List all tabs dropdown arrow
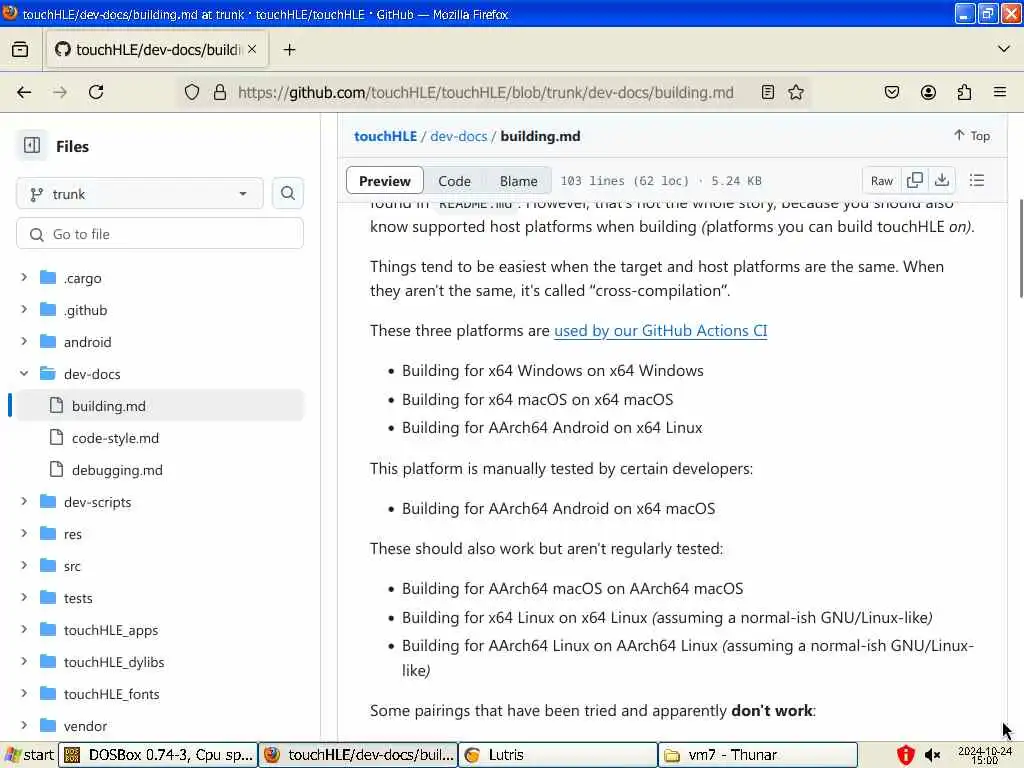 point(1004,49)
